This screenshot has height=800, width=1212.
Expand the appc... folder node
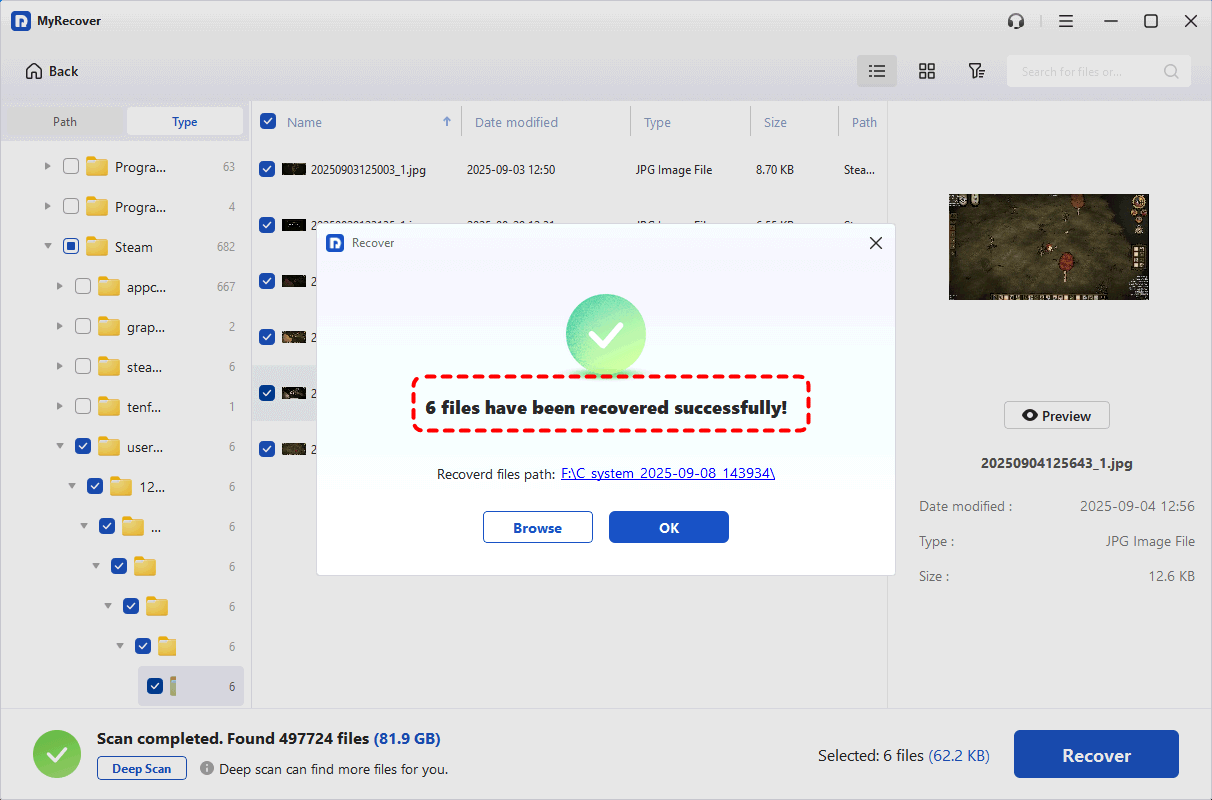click(59, 287)
